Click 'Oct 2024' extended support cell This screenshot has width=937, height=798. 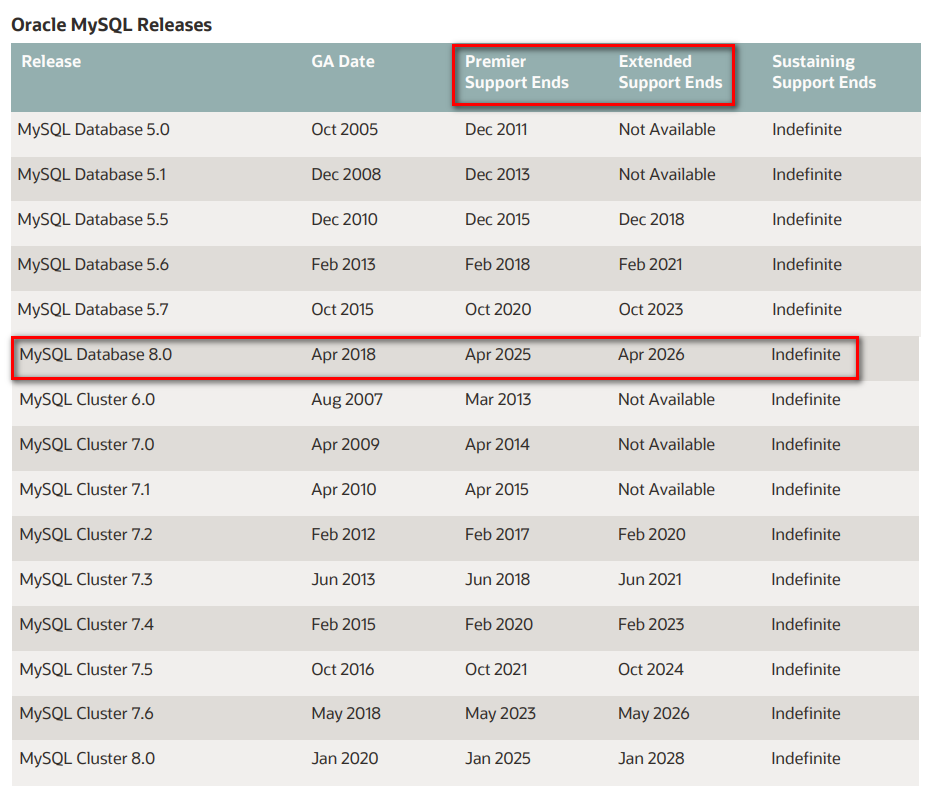point(651,669)
